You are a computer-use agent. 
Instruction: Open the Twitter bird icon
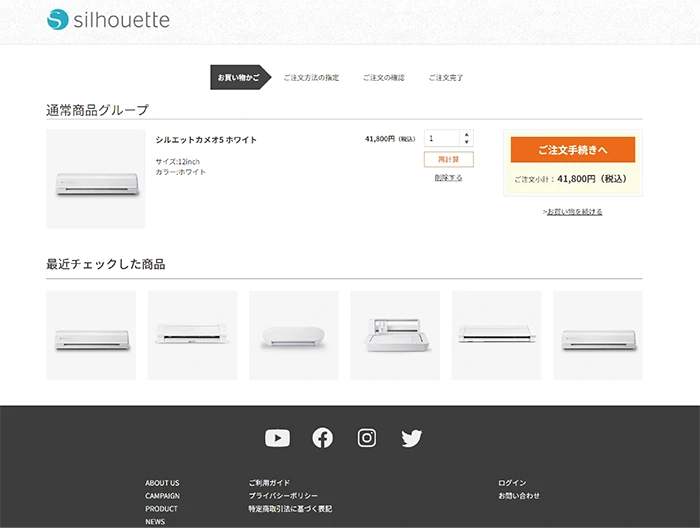411,438
